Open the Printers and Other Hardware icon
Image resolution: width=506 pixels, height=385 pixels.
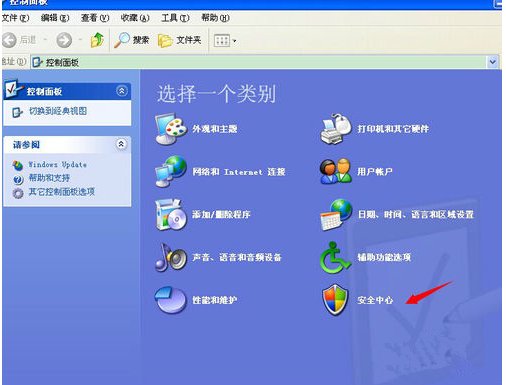(336, 129)
